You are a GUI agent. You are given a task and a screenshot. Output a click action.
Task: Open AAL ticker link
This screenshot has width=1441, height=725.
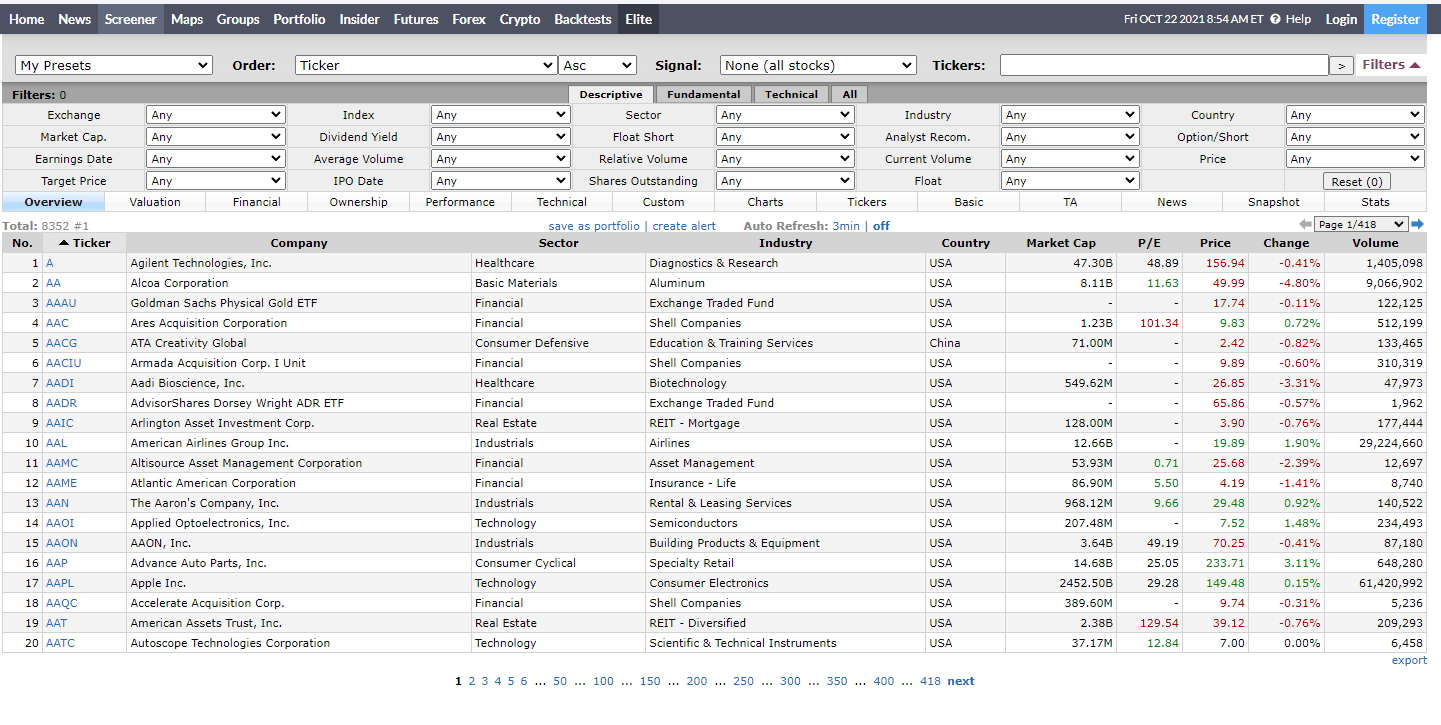pos(56,443)
